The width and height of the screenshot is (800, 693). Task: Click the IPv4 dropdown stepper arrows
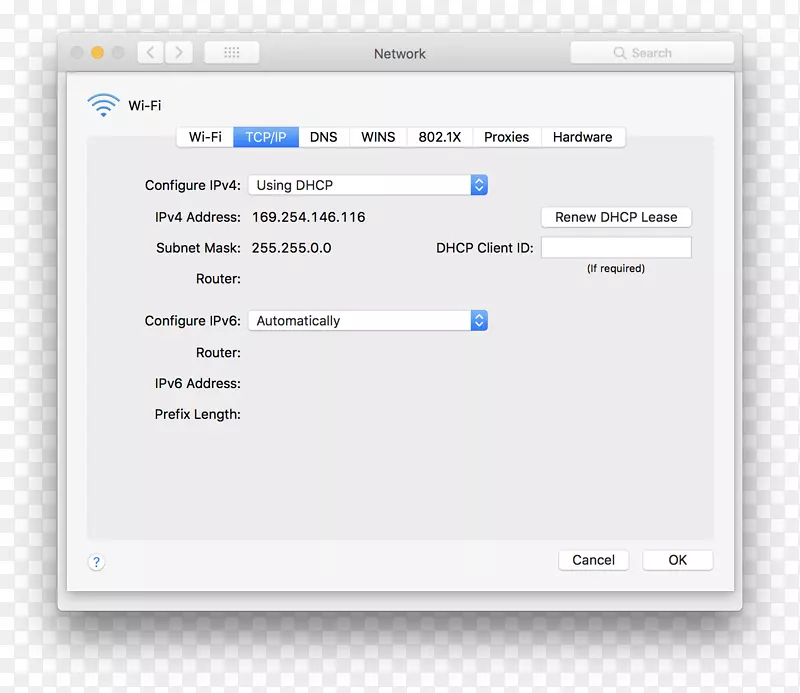[478, 185]
